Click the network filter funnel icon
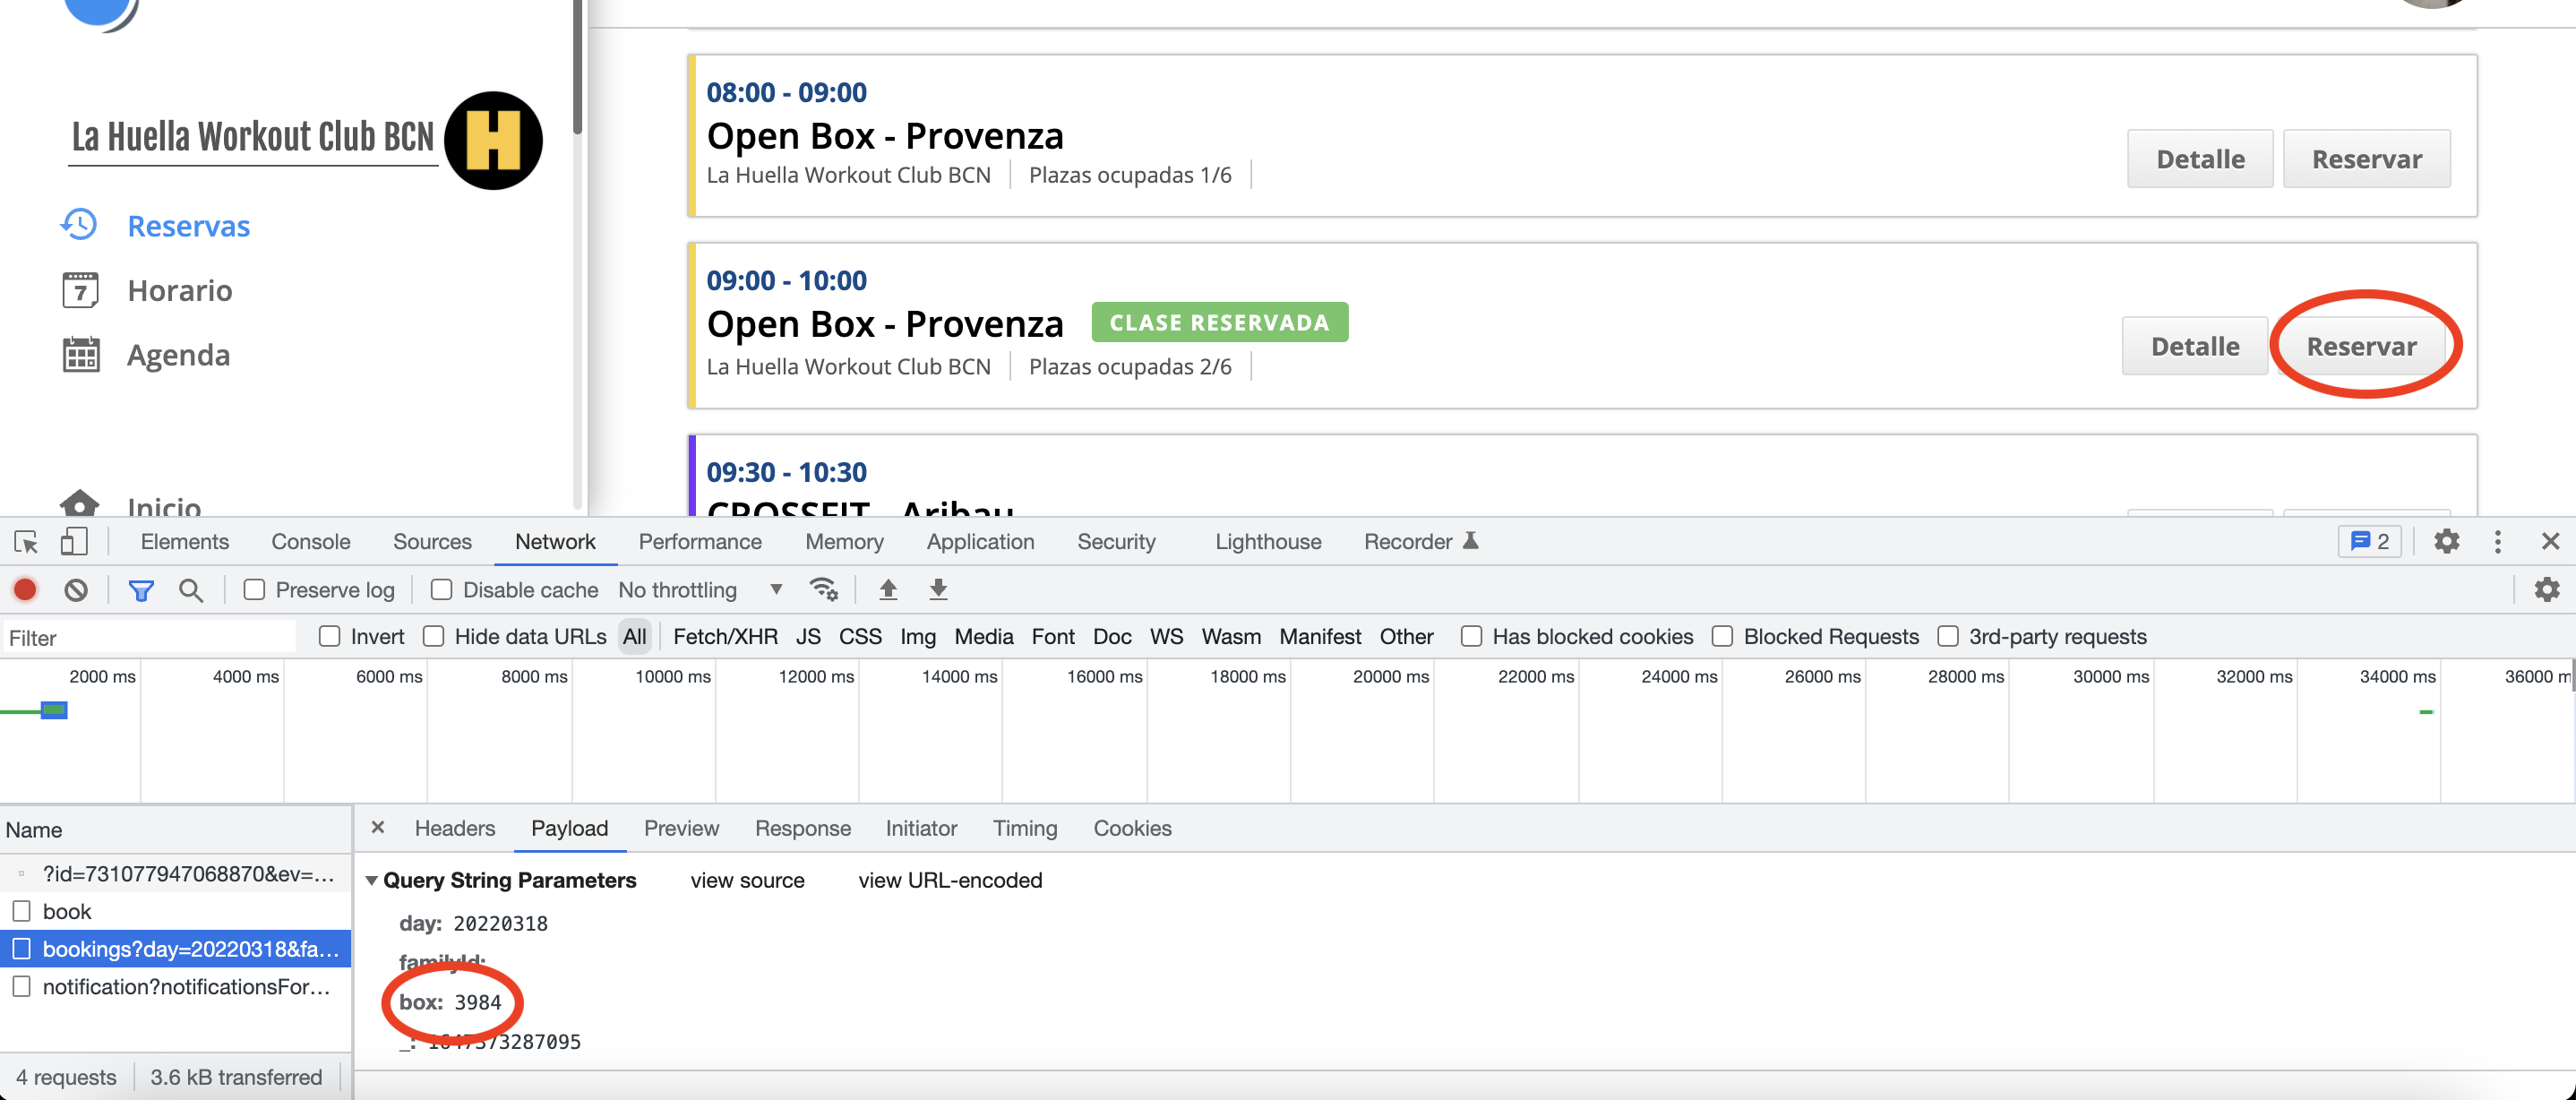The height and width of the screenshot is (1100, 2576). pyautogui.click(x=141, y=590)
